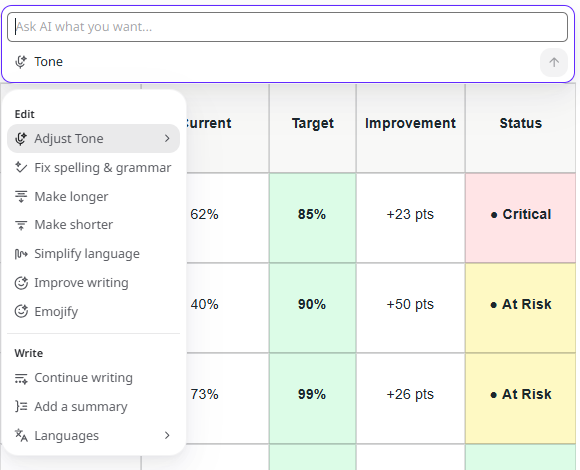Click the Tone microphone icon below input
The width and height of the screenshot is (580, 470).
point(21,62)
